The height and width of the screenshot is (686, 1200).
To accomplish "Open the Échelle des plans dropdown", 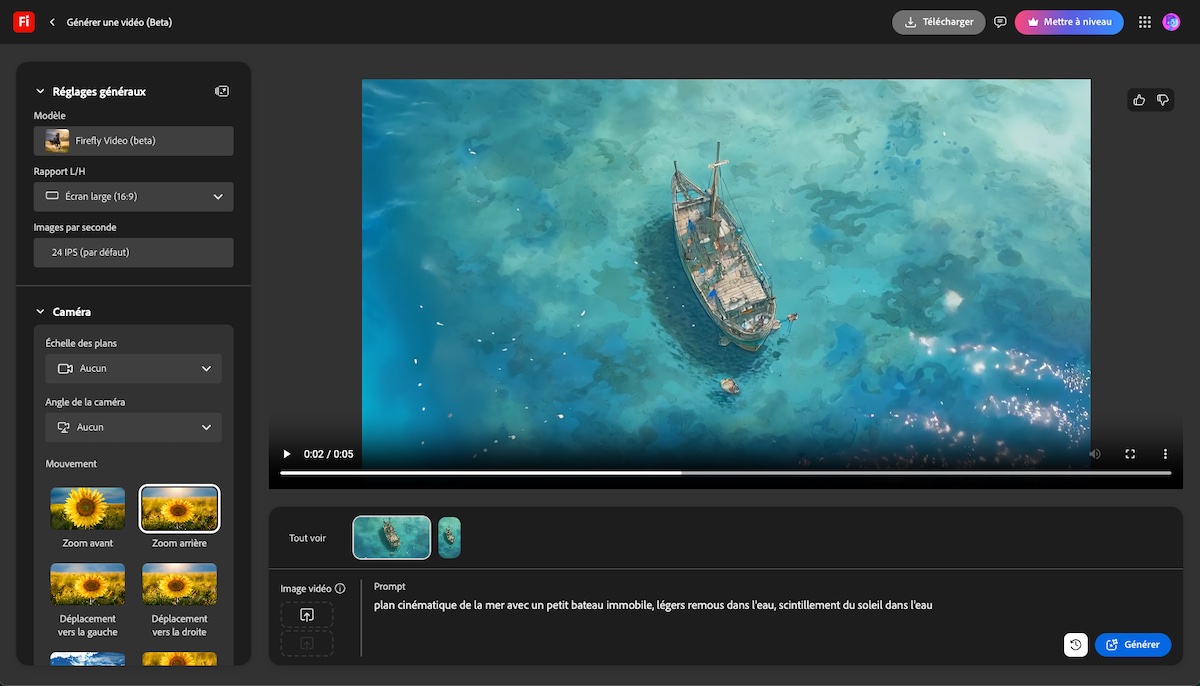I will (x=133, y=369).
